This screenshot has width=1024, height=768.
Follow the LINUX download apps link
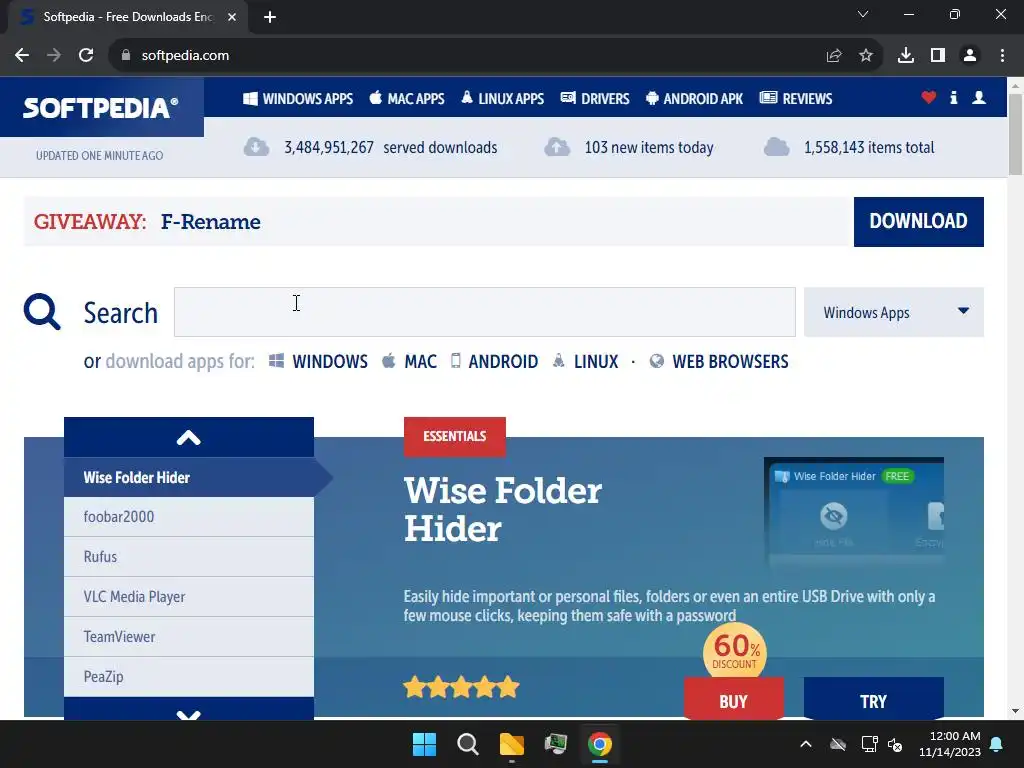(x=585, y=361)
